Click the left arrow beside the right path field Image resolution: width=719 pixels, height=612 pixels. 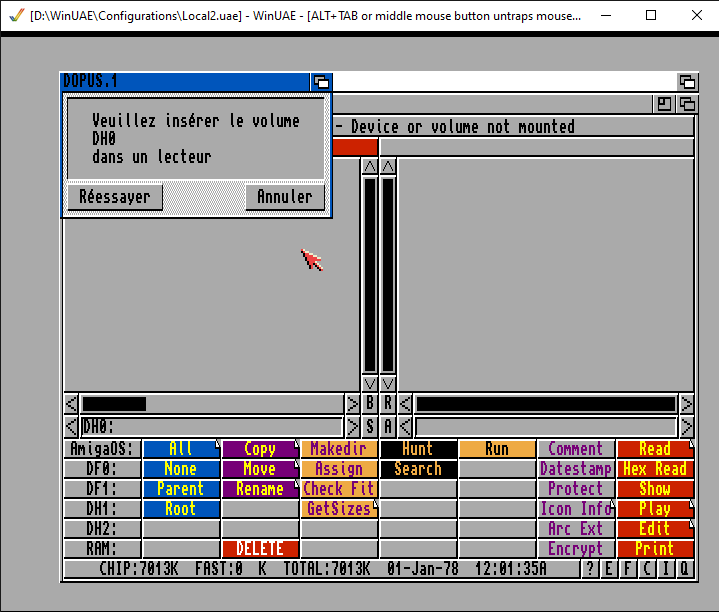pyautogui.click(x=405, y=427)
